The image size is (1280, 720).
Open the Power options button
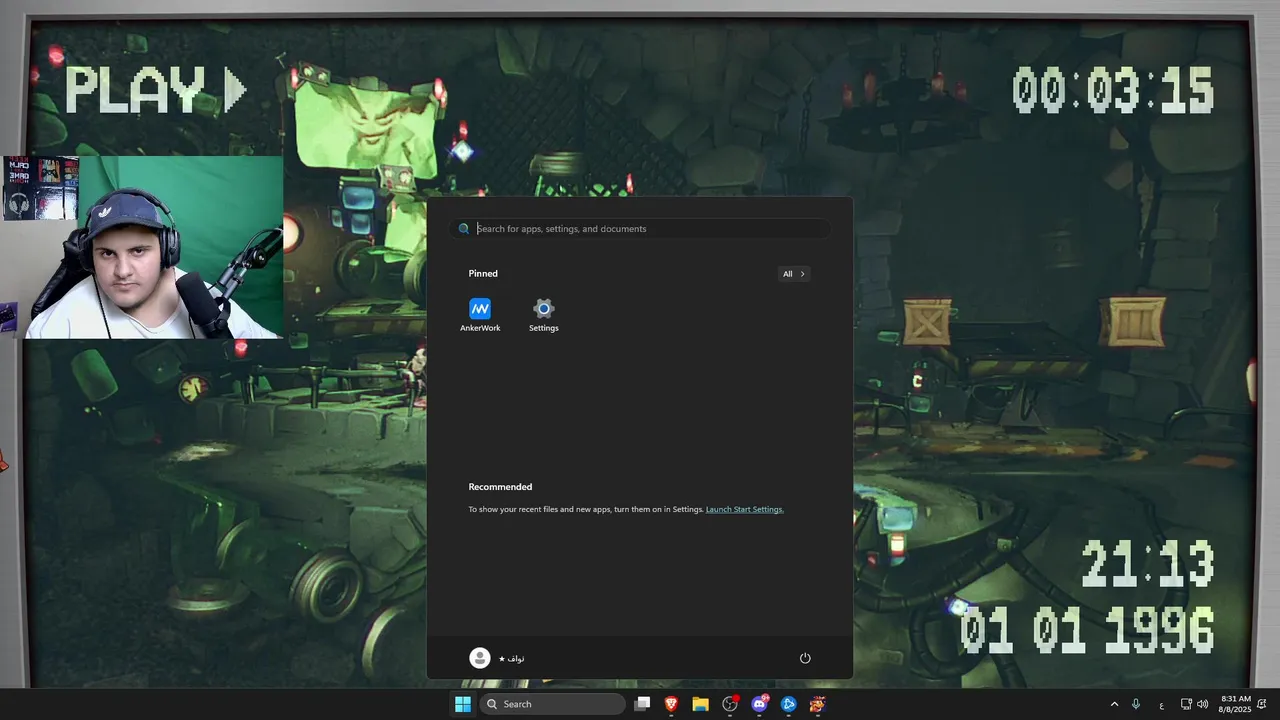point(805,658)
